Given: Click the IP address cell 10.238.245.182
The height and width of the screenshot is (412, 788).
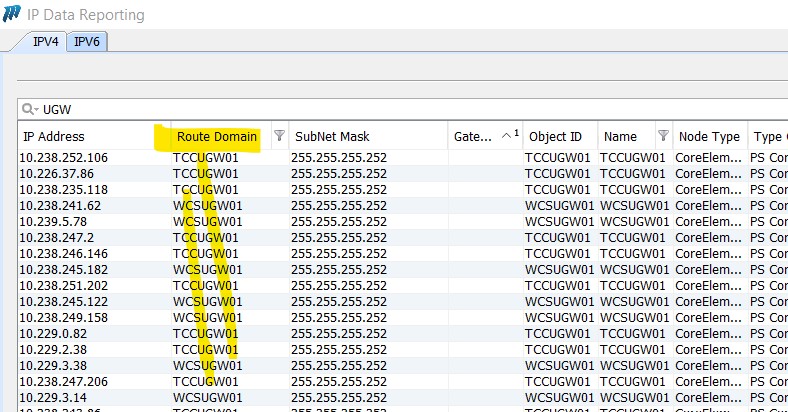Looking at the screenshot, I should (65, 270).
